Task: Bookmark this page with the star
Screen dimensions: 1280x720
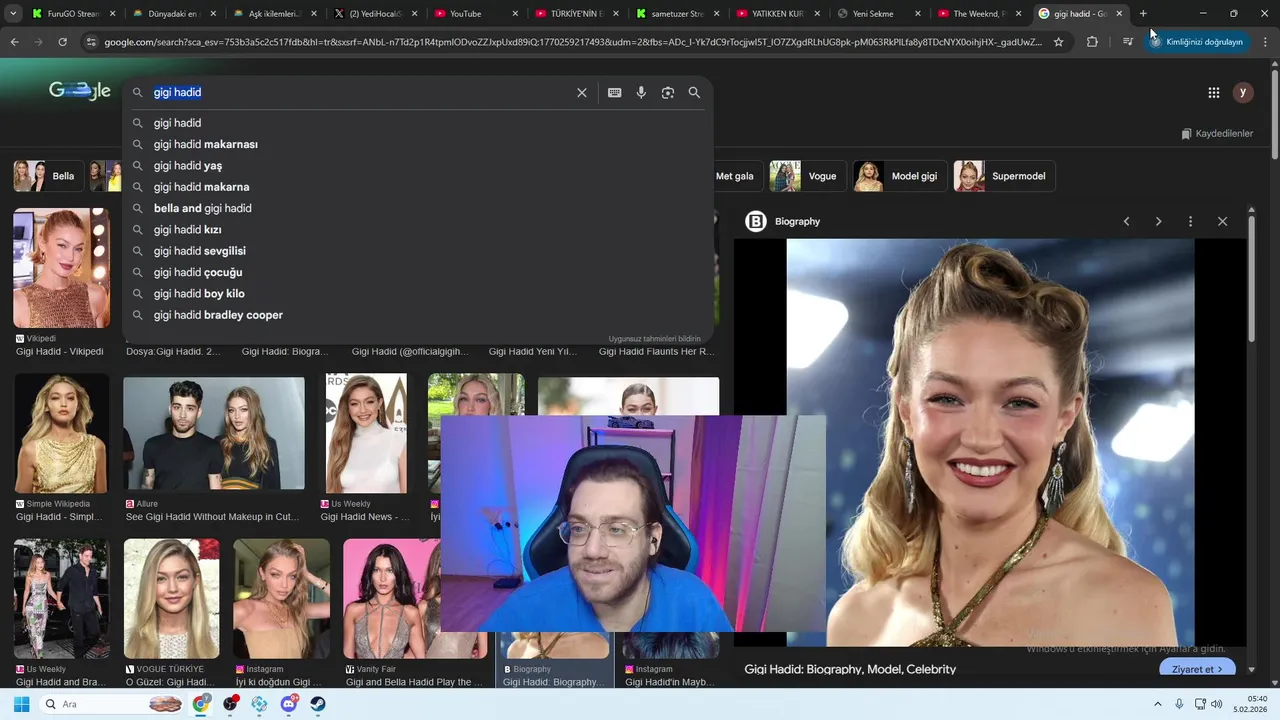Action: pyautogui.click(x=1059, y=42)
